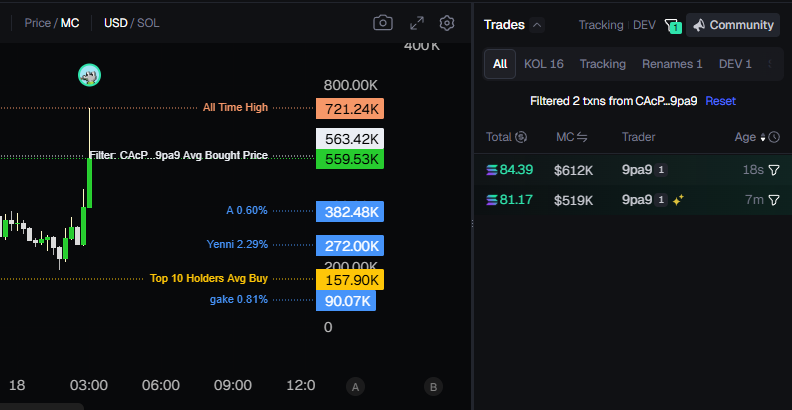Click the SOL icon on the 81.17 trade
The width and height of the screenshot is (792, 410).
(491, 200)
